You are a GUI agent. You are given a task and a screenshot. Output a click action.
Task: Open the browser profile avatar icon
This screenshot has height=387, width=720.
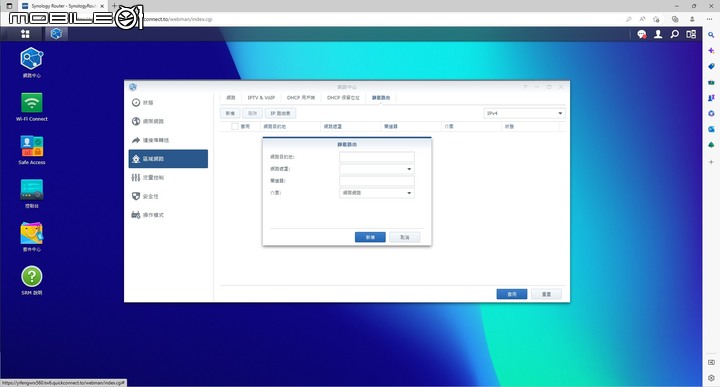click(x=692, y=19)
